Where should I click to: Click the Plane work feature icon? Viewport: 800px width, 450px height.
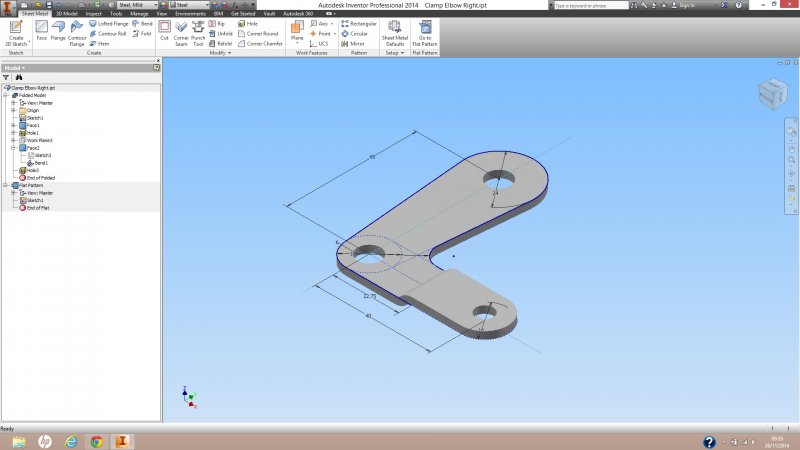297,31
